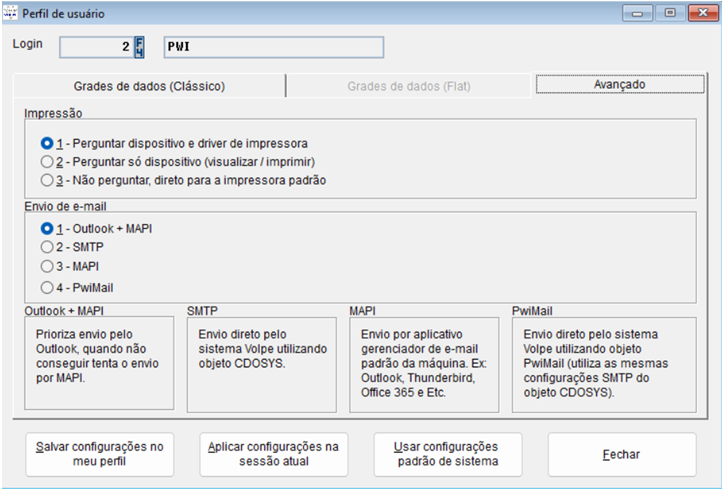Click the 'MAPI' description box heading
This screenshot has height=492, width=722.
pos(362,311)
